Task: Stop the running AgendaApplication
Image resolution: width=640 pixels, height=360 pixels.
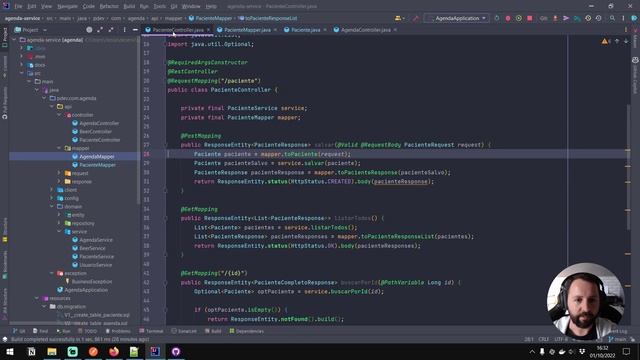Action: [530, 18]
